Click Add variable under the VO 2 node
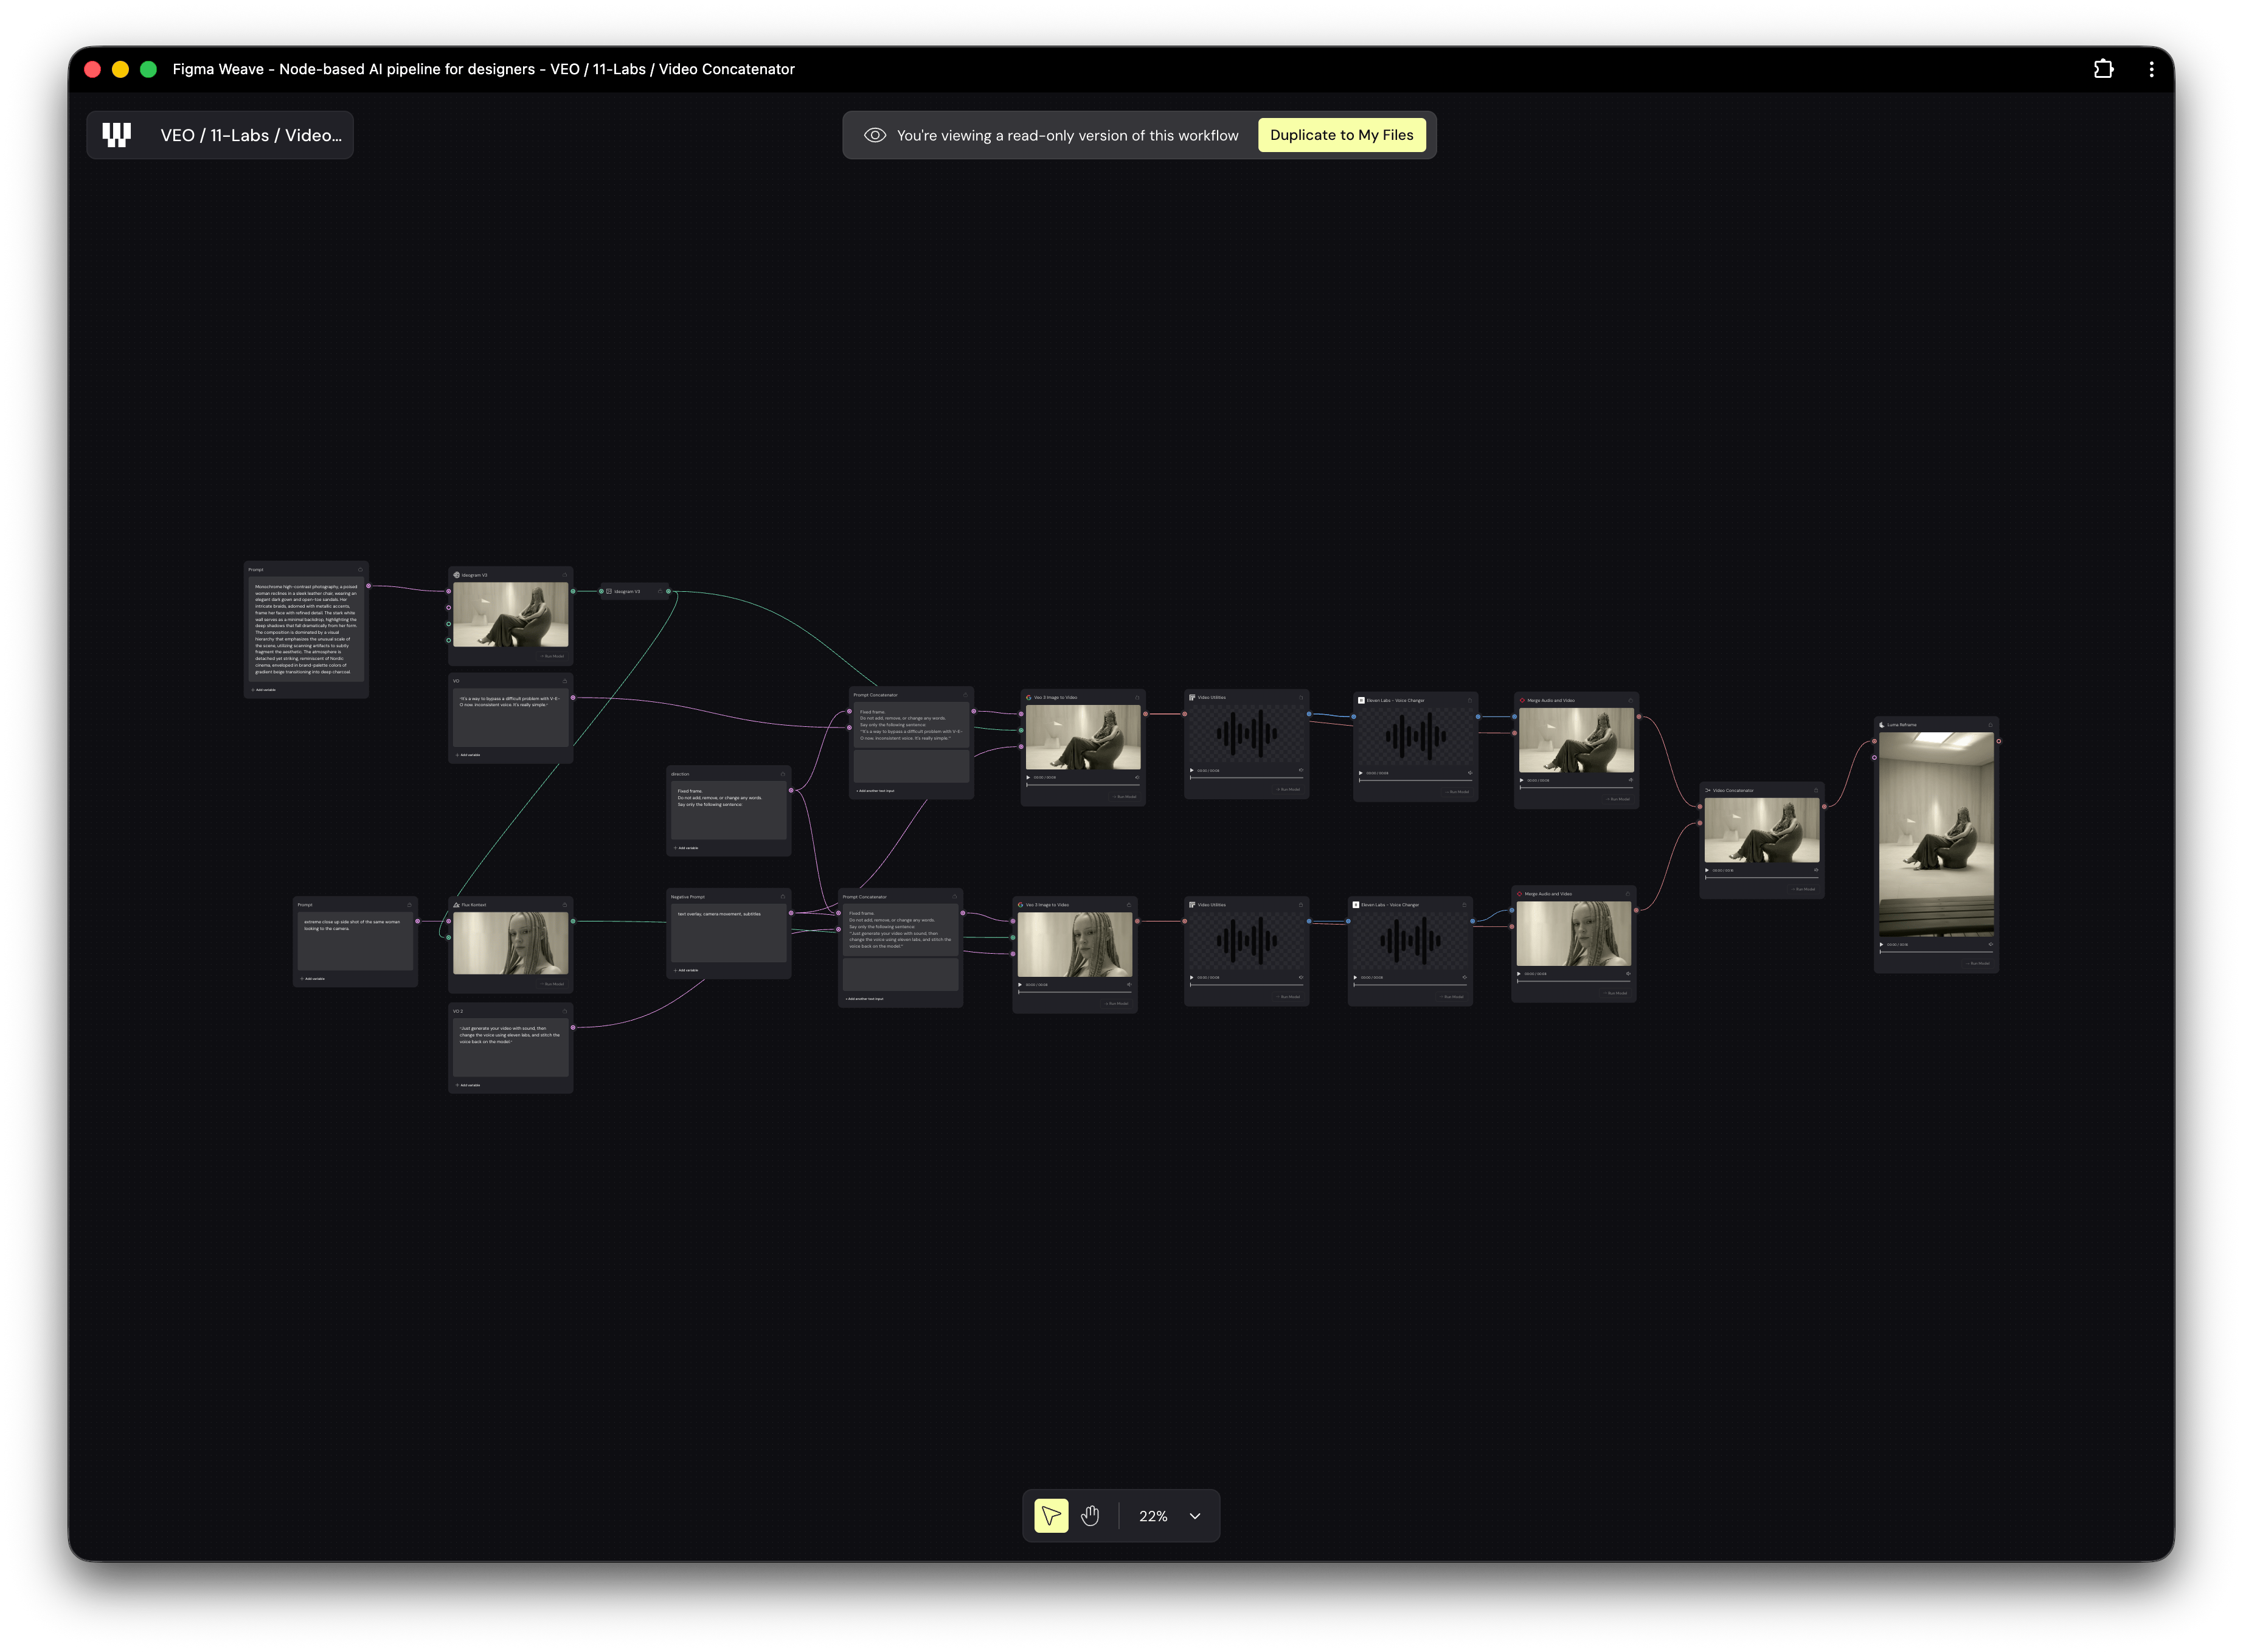 (x=469, y=1085)
